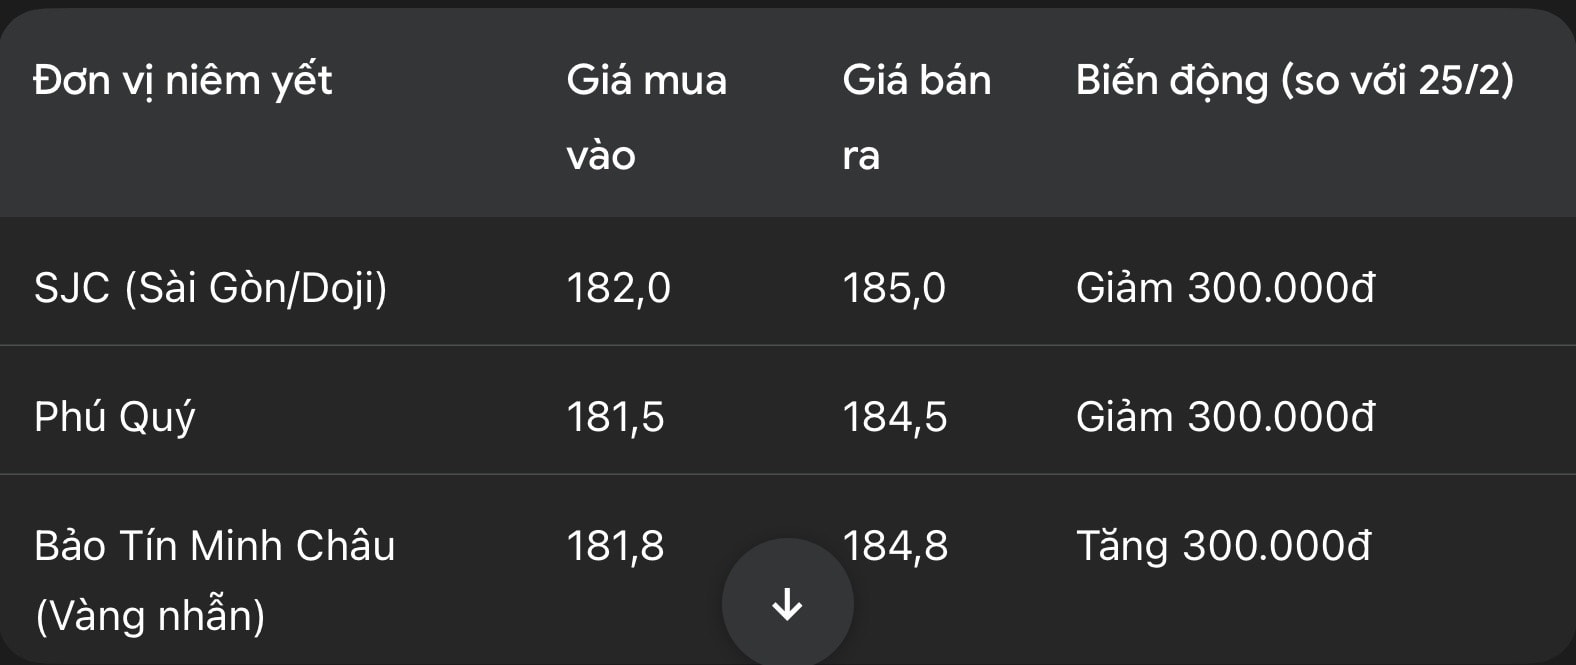The image size is (1576, 665).
Task: Click the "(Vàng nhẫn)" text line
Action: 150,615
